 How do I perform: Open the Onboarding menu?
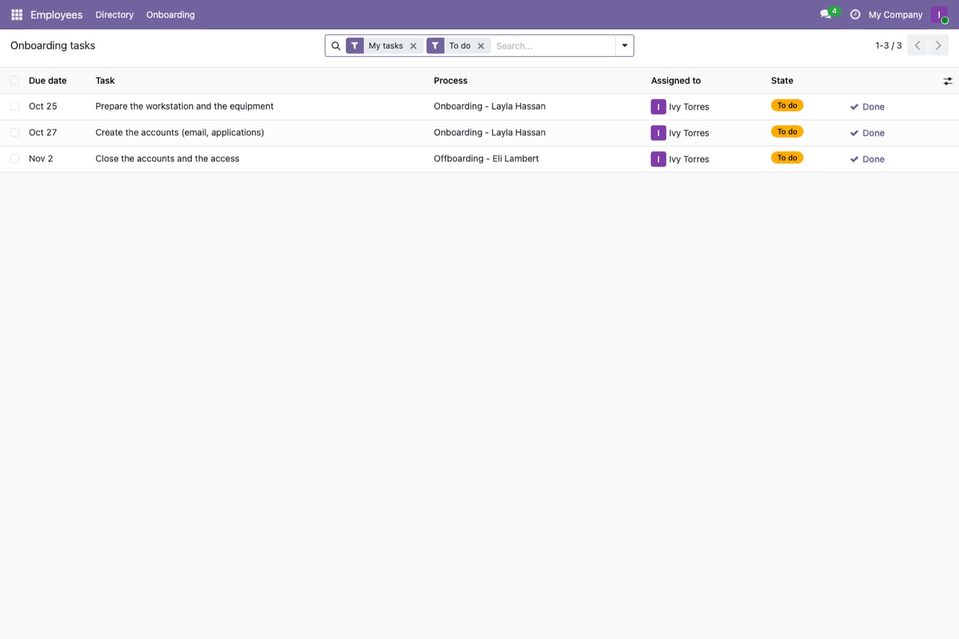point(171,15)
